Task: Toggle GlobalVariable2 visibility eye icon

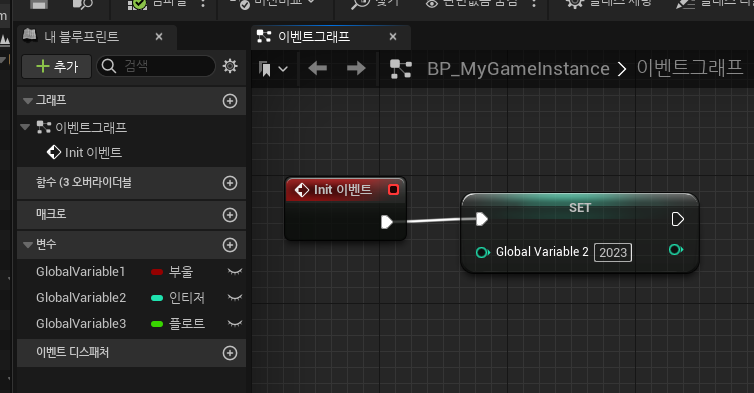Action: coord(235,298)
